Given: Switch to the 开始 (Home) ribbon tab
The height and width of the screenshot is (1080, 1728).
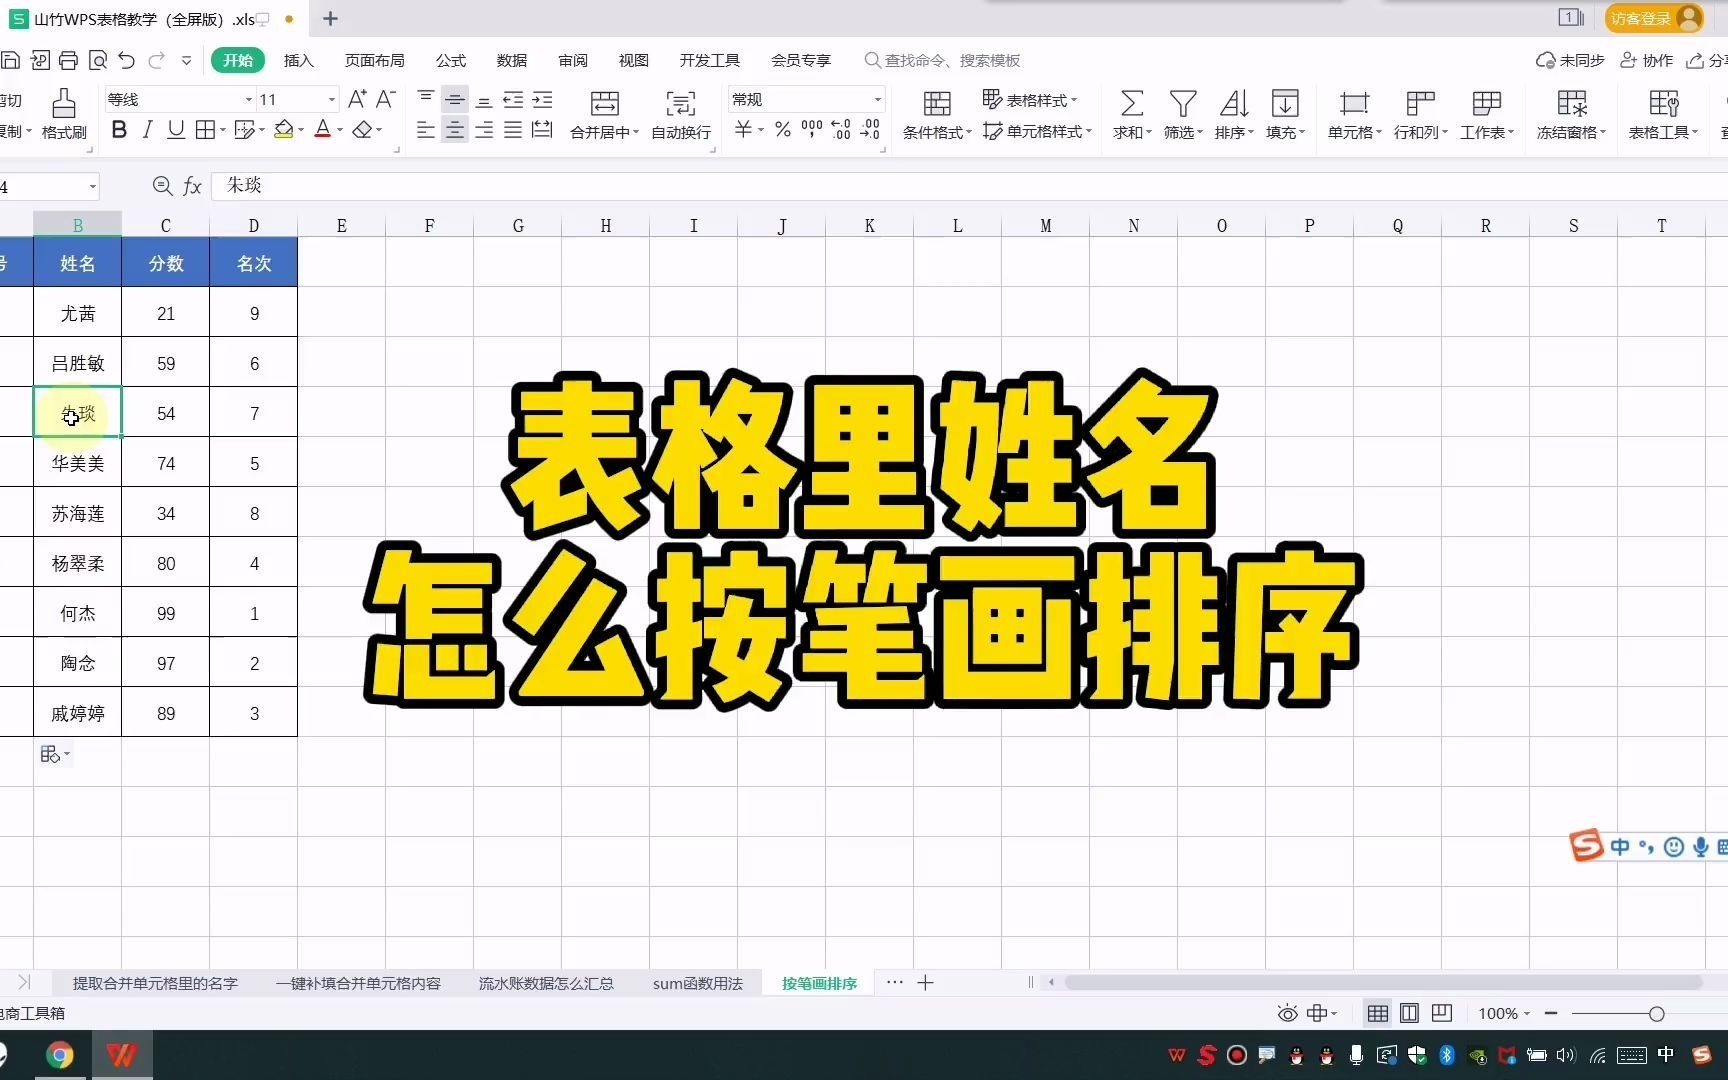Looking at the screenshot, I should pos(238,60).
